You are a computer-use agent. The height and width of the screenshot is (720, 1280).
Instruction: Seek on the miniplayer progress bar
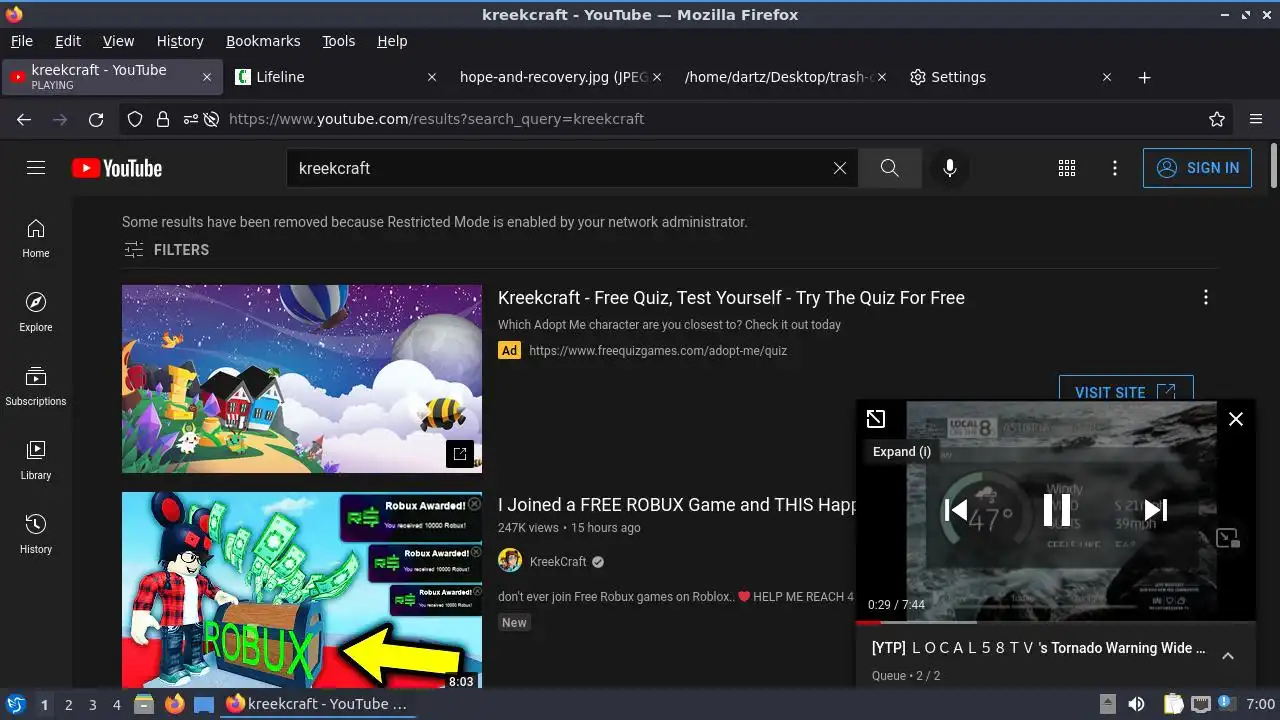[1055, 622]
